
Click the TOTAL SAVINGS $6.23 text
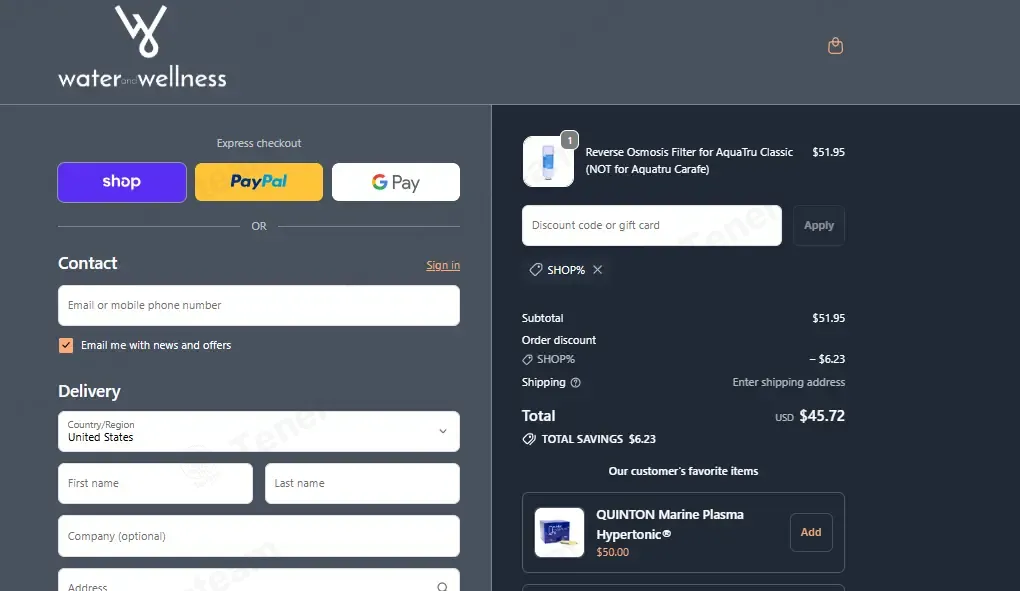598,439
